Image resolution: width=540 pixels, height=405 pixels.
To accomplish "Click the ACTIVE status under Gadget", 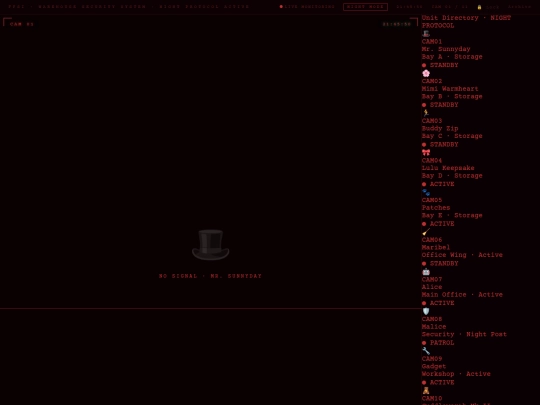I will tap(442, 382).
